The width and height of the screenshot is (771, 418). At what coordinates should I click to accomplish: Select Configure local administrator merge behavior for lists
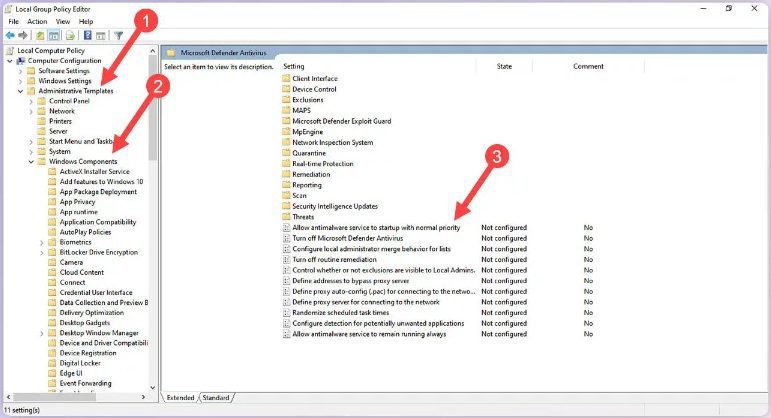(371, 249)
